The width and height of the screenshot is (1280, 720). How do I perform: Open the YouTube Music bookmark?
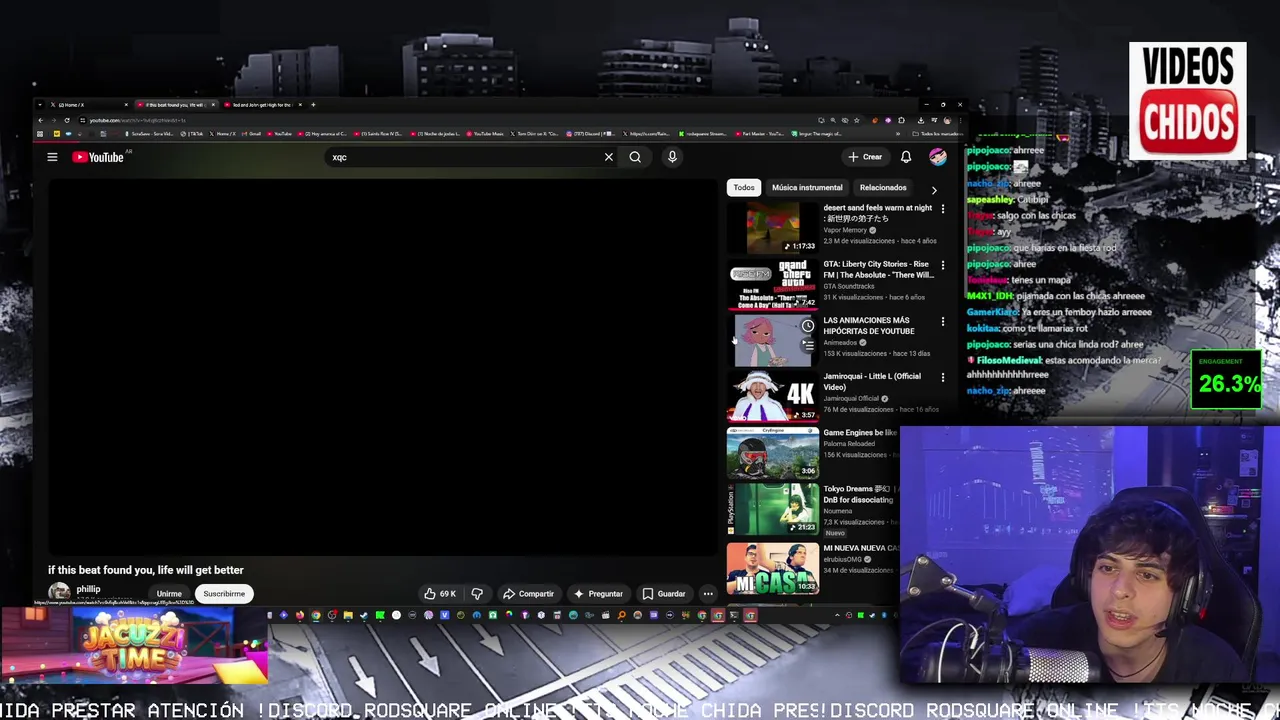pos(483,134)
